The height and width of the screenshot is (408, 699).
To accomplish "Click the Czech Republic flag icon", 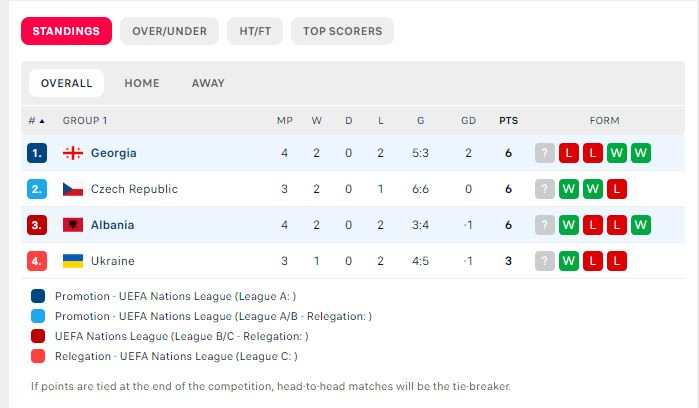I will pyautogui.click(x=73, y=189).
